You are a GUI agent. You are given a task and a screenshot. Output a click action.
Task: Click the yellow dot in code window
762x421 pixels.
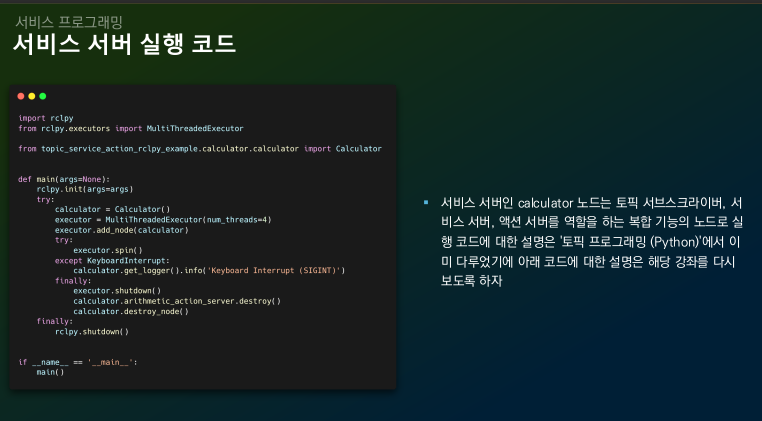pos(32,96)
